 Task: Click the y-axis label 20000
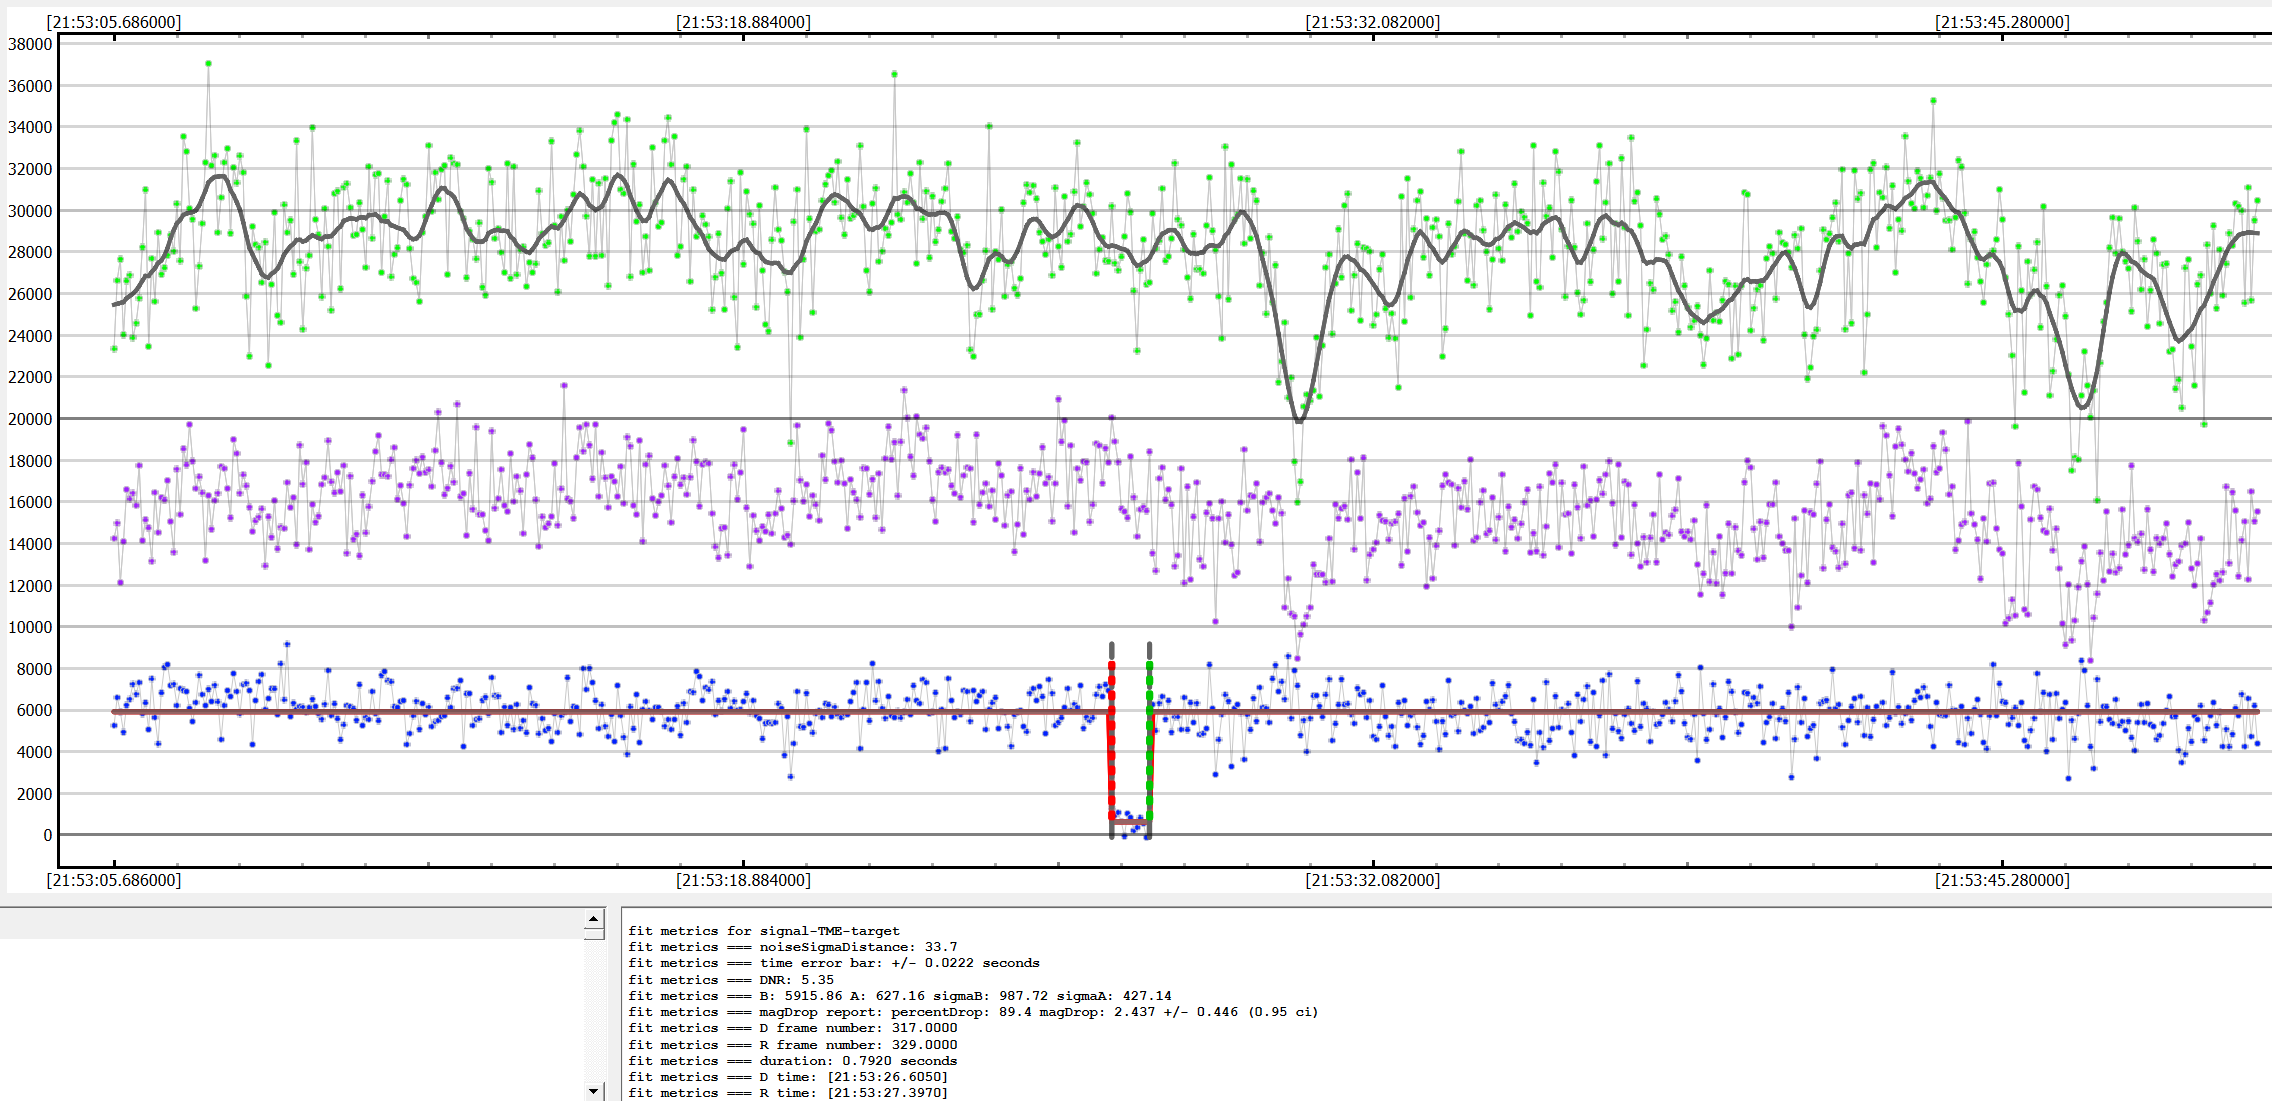pos(30,419)
